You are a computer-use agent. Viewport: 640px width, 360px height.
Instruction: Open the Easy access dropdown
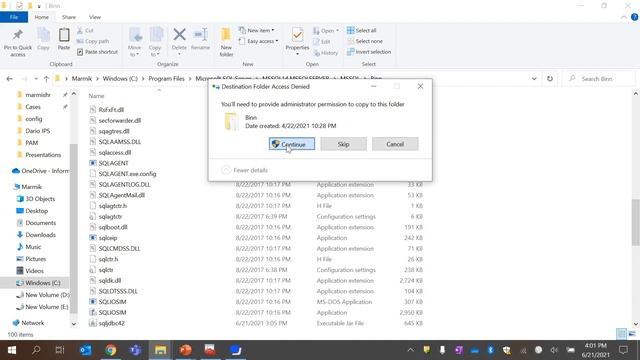pyautogui.click(x=258, y=41)
